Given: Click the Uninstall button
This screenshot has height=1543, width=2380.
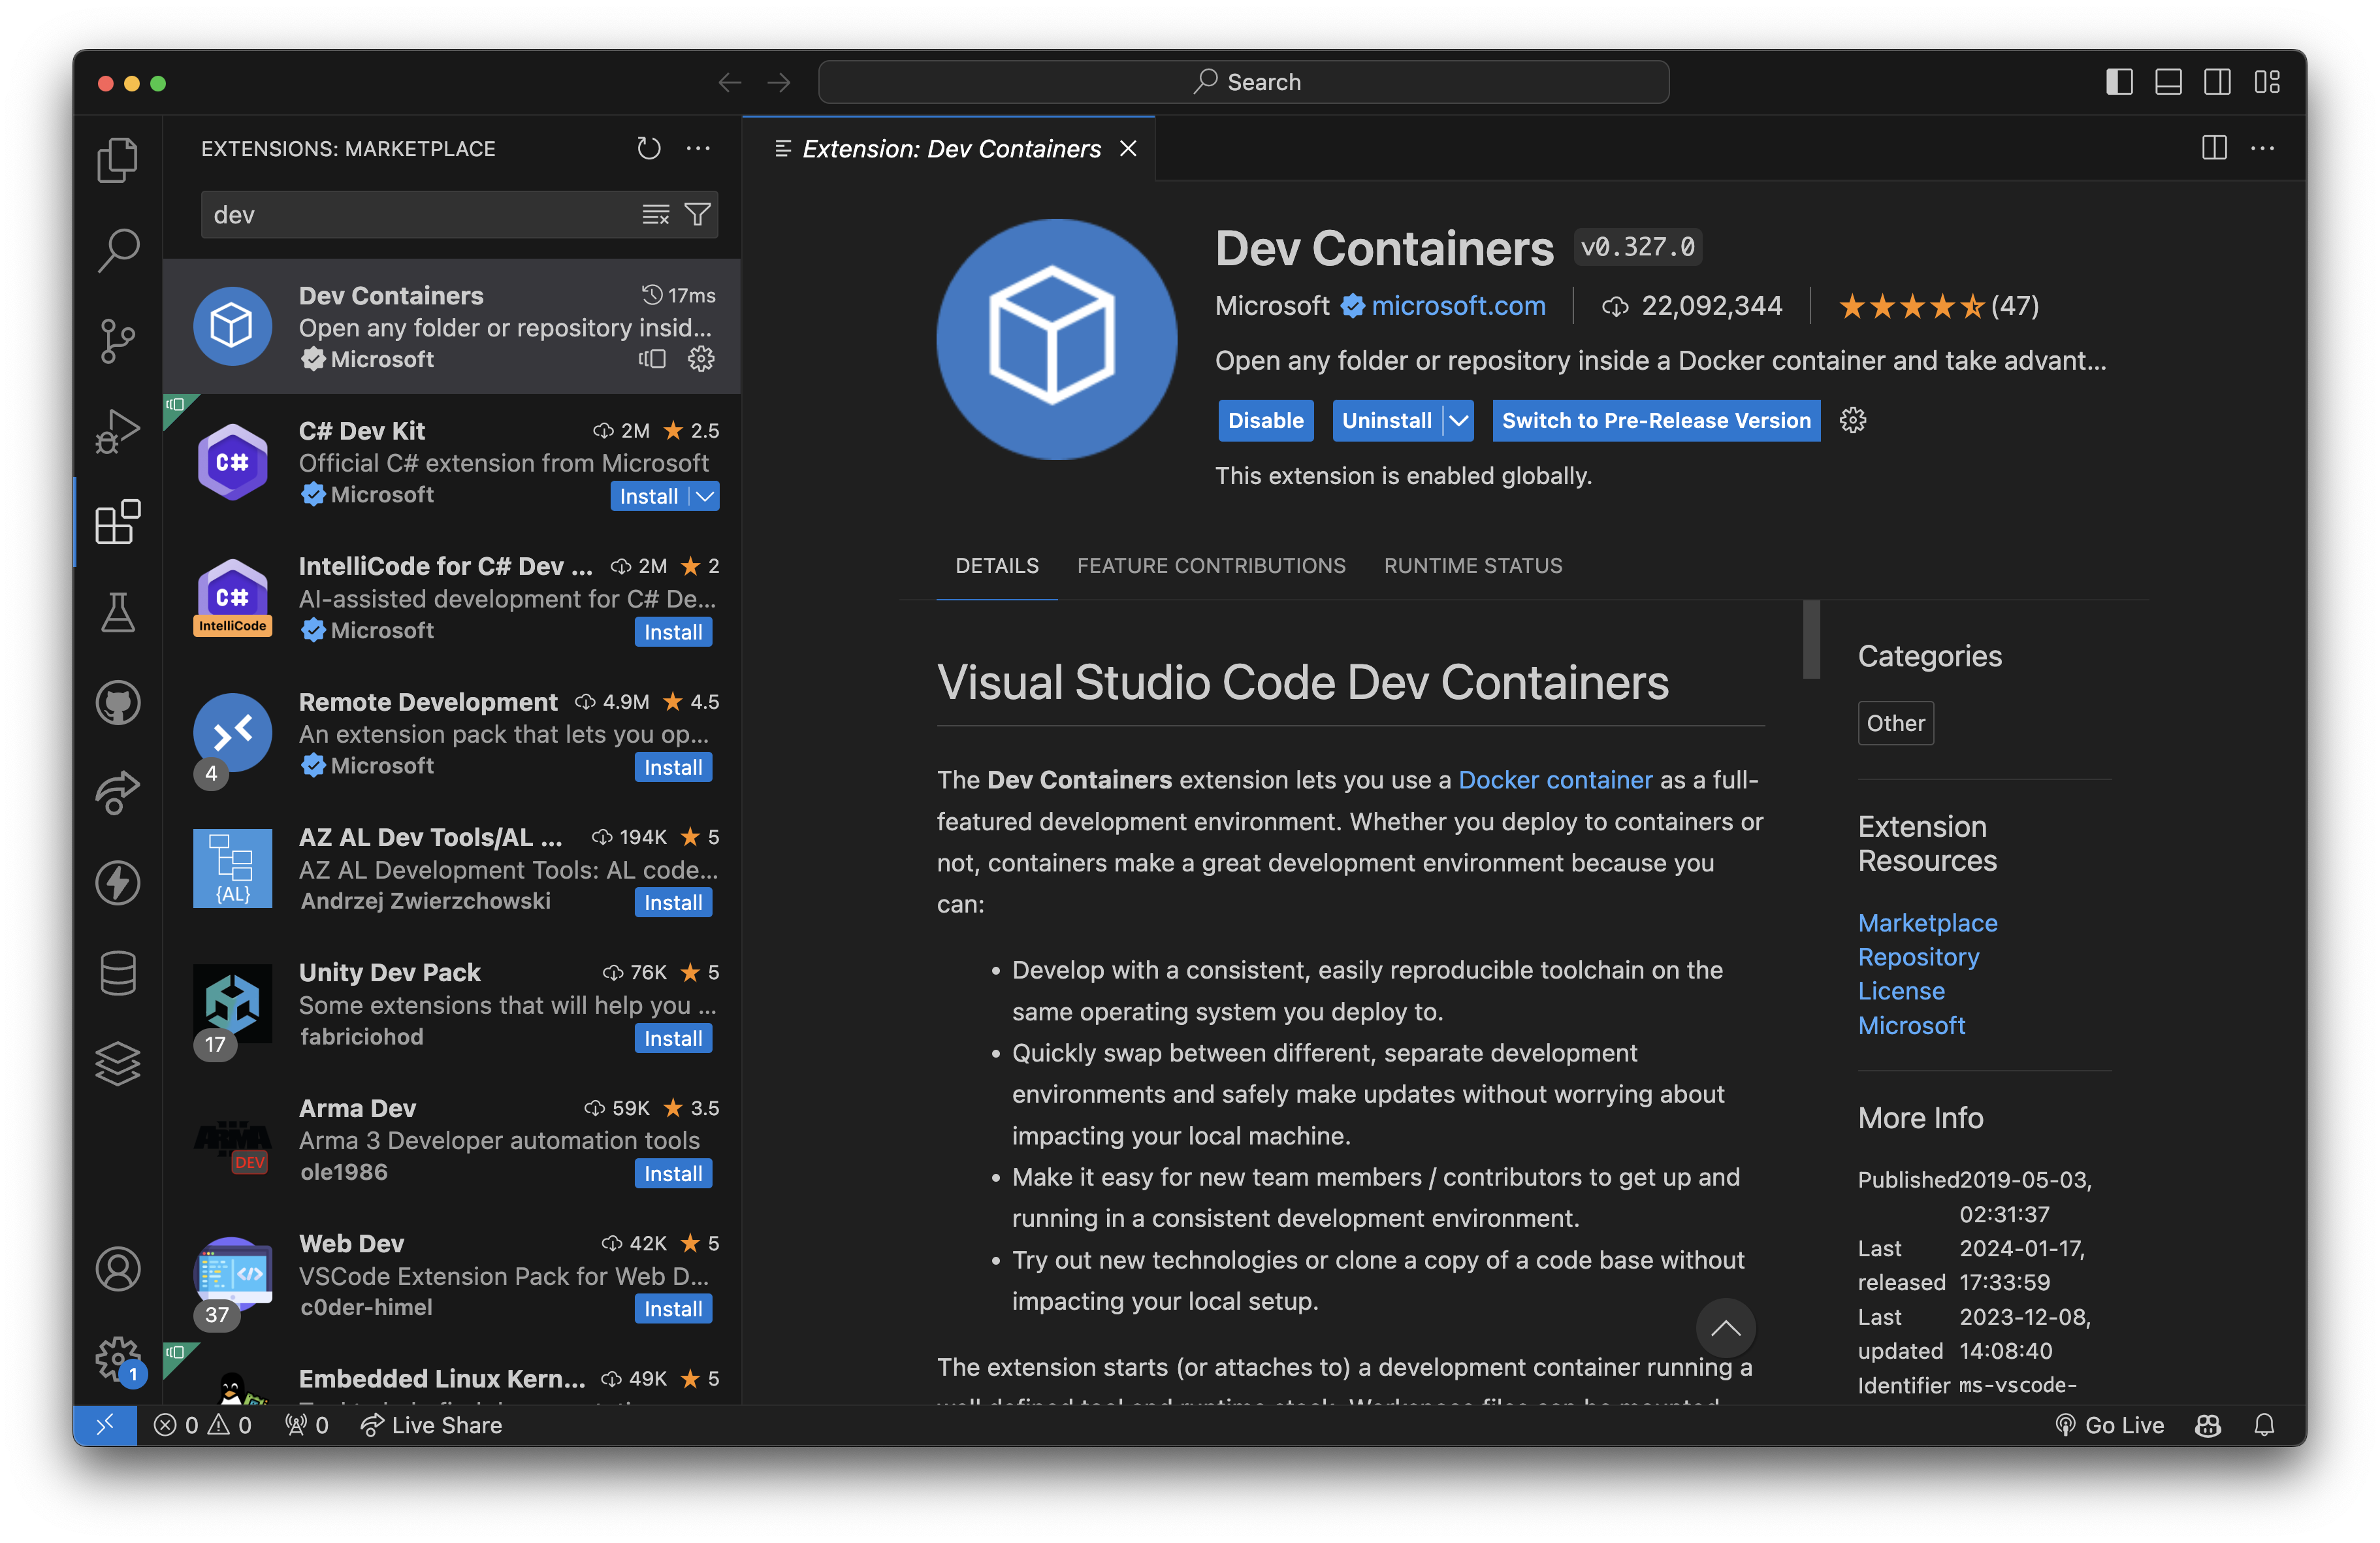Looking at the screenshot, I should tap(1386, 420).
